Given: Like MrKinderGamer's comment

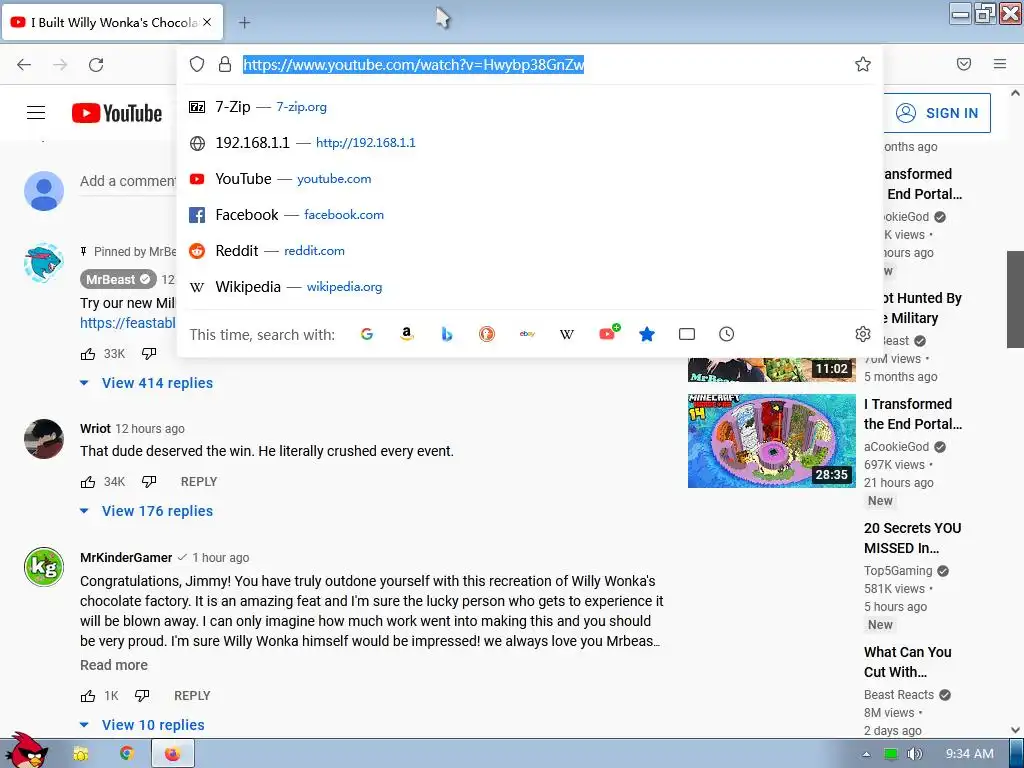Looking at the screenshot, I should point(88,696).
